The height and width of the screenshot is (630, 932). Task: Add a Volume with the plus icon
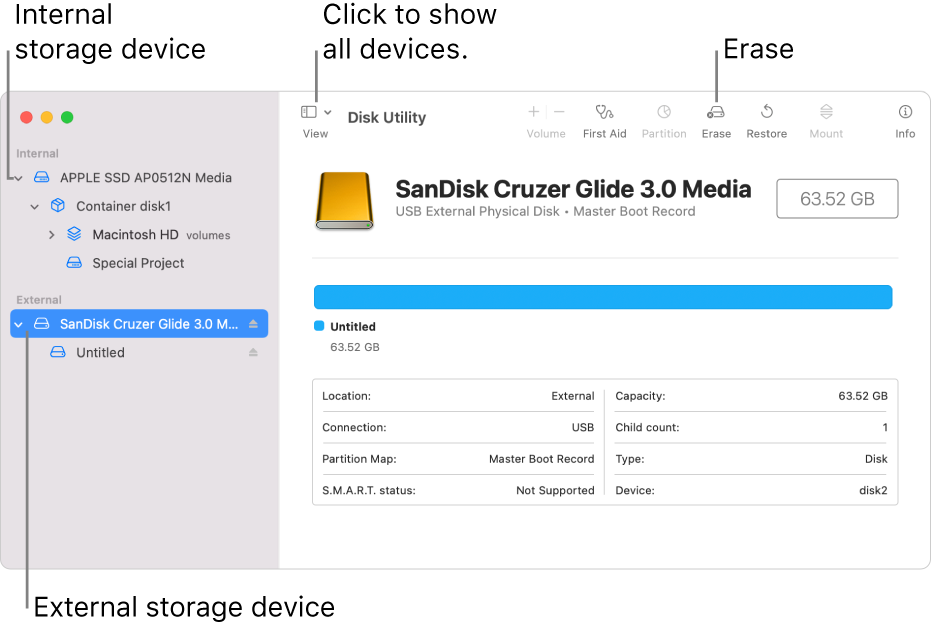tap(533, 111)
